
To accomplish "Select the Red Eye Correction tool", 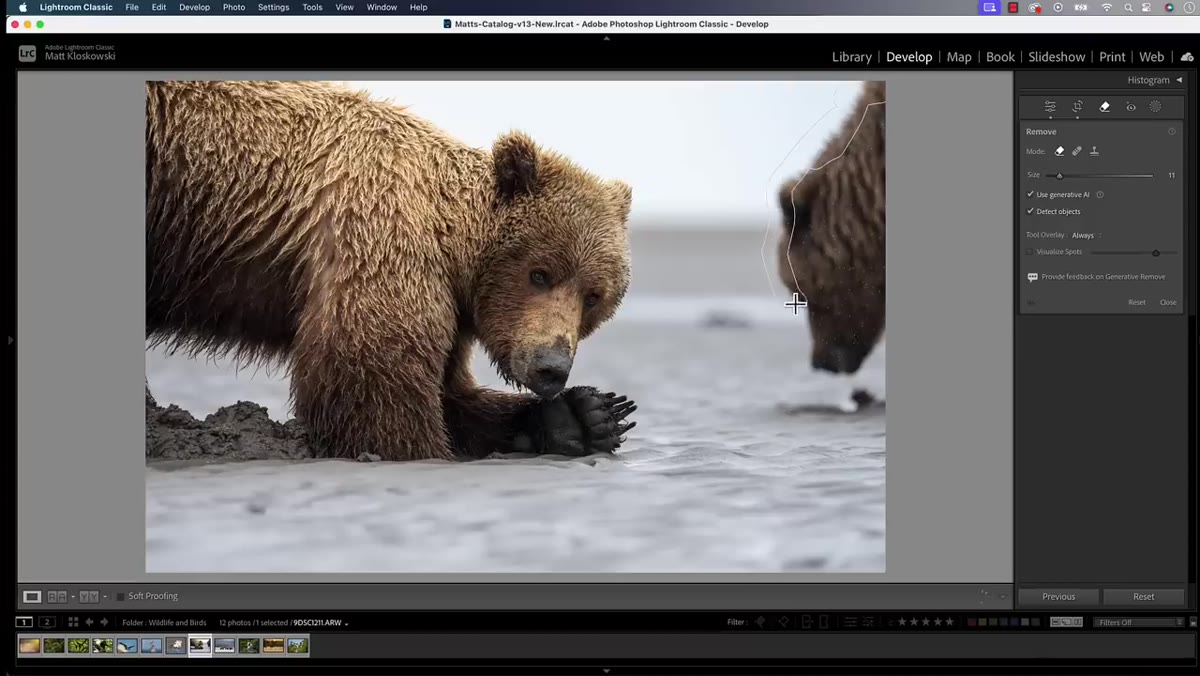I will (x=1131, y=106).
